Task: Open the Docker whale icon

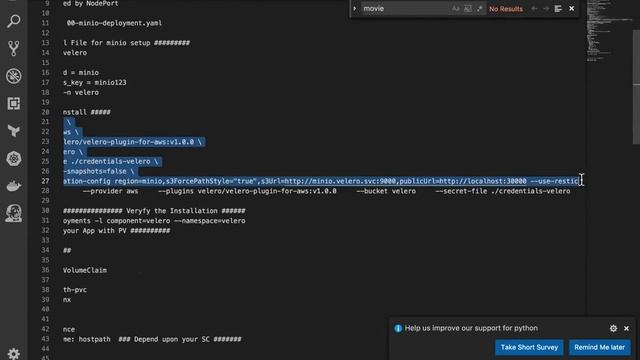Action: pos(13,186)
